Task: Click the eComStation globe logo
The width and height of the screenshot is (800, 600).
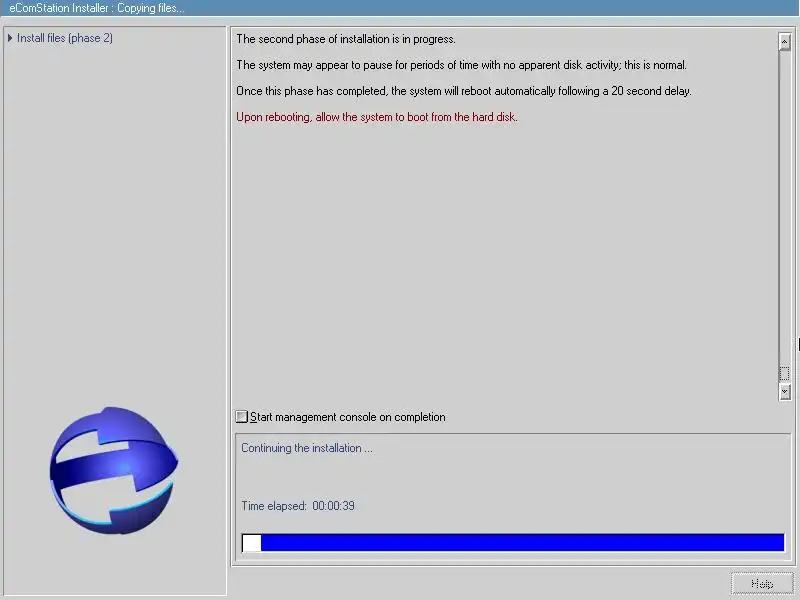Action: (x=114, y=470)
